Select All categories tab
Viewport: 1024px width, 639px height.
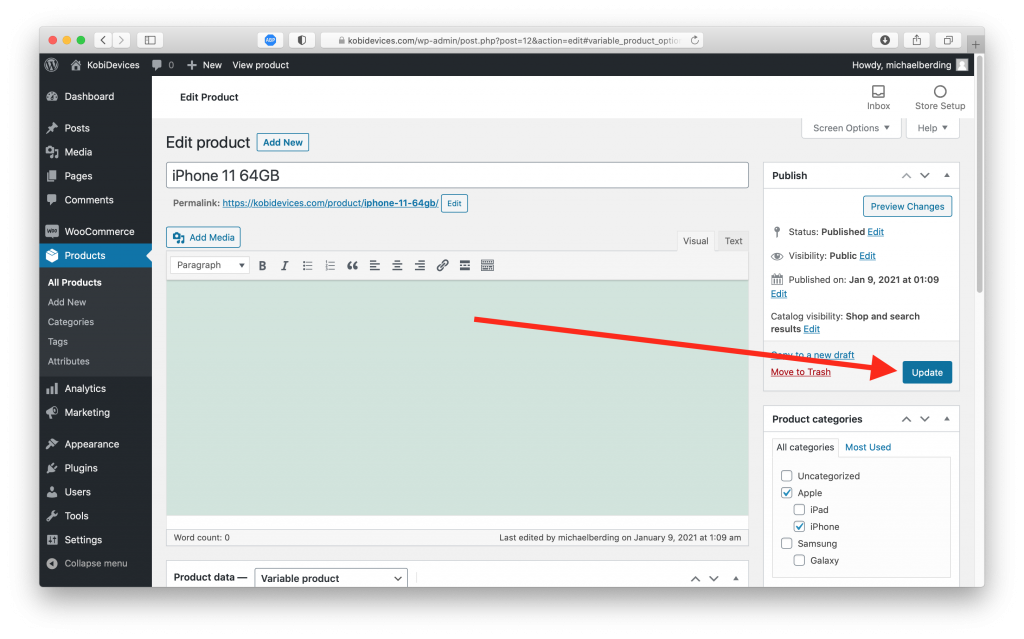coord(805,447)
